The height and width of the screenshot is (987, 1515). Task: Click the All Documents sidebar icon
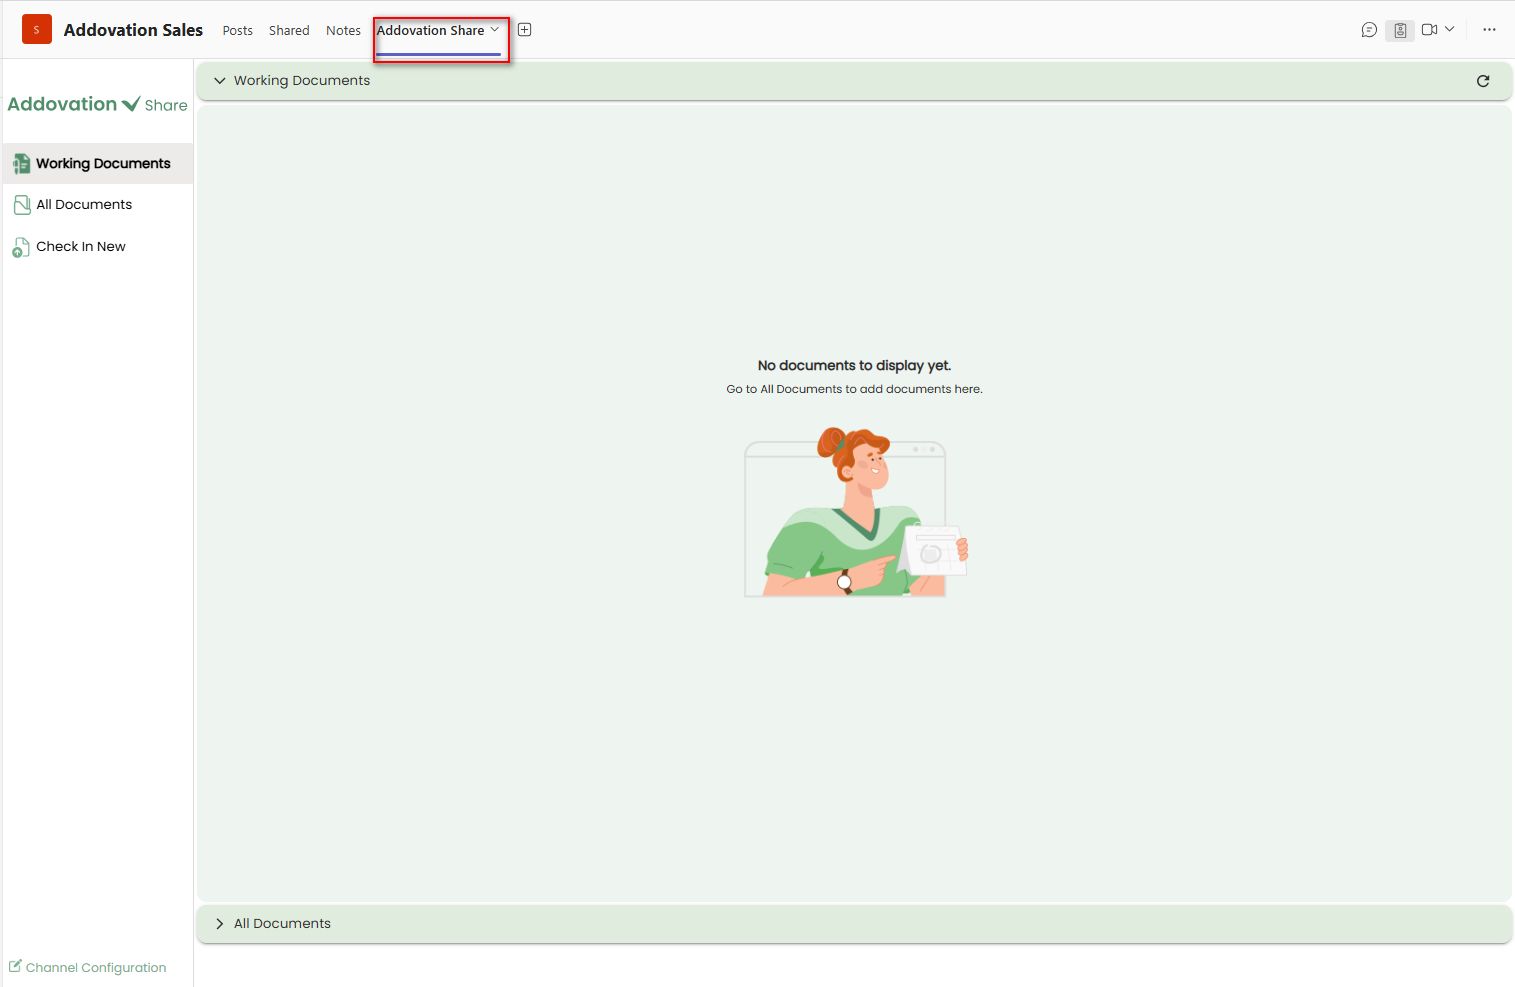(x=22, y=205)
